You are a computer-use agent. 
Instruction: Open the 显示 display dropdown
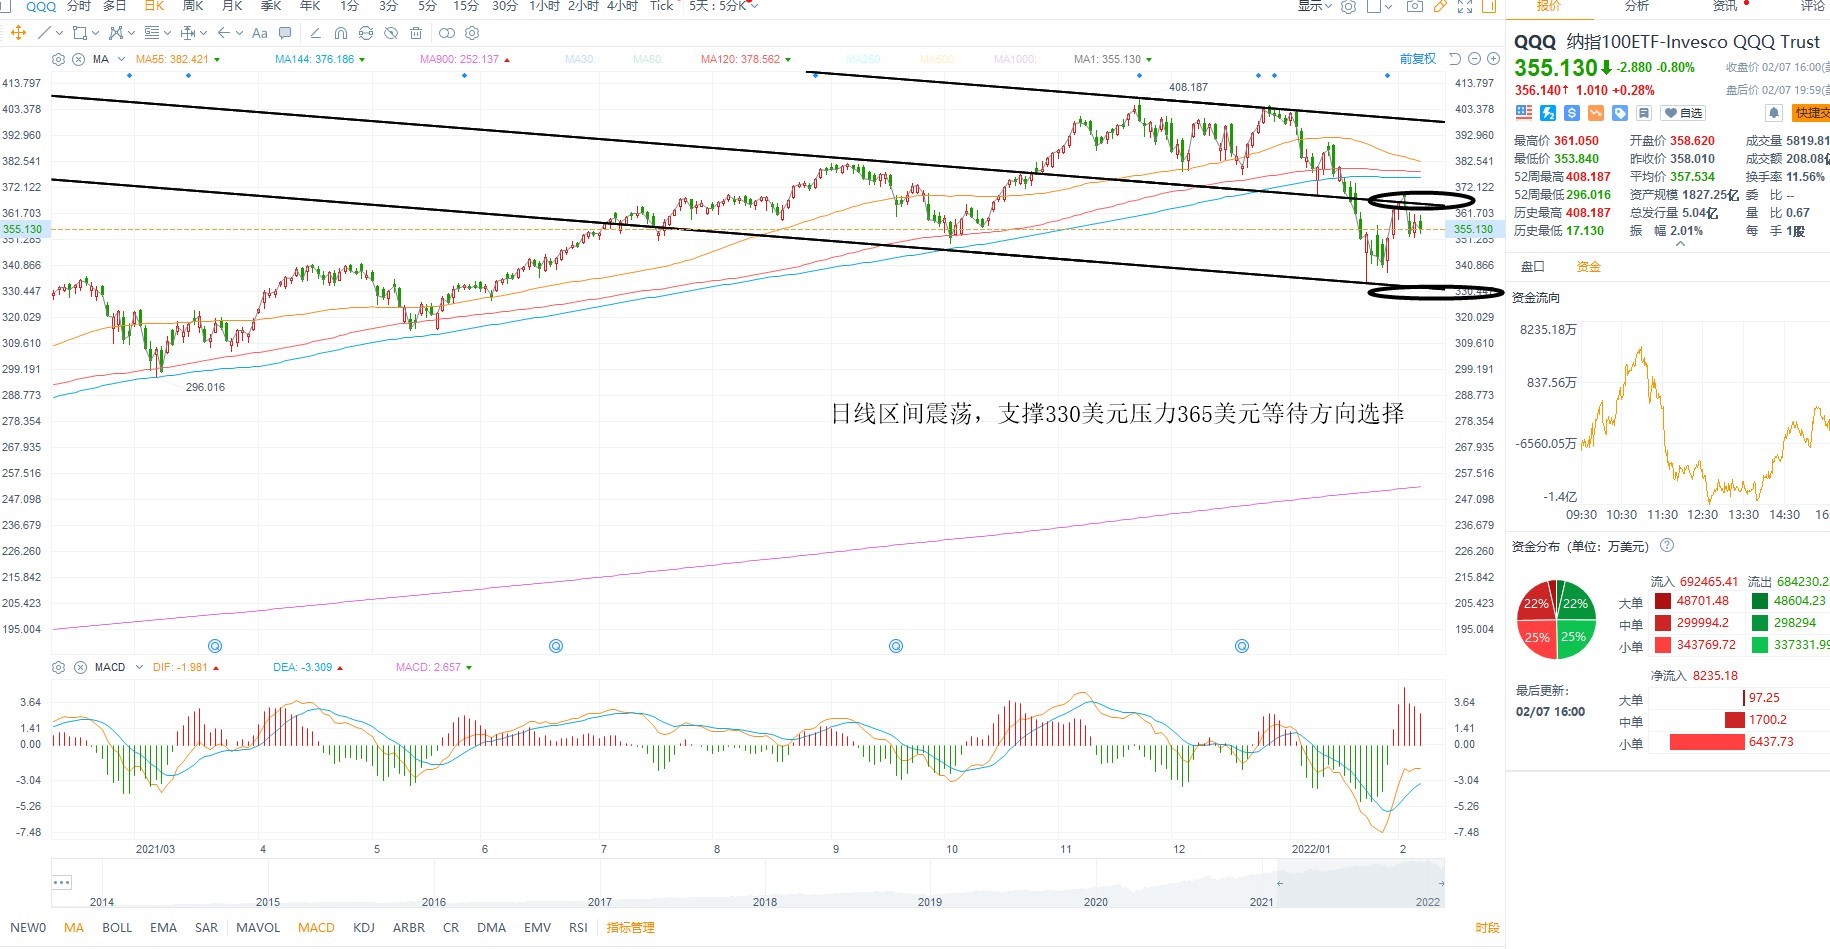point(1315,6)
